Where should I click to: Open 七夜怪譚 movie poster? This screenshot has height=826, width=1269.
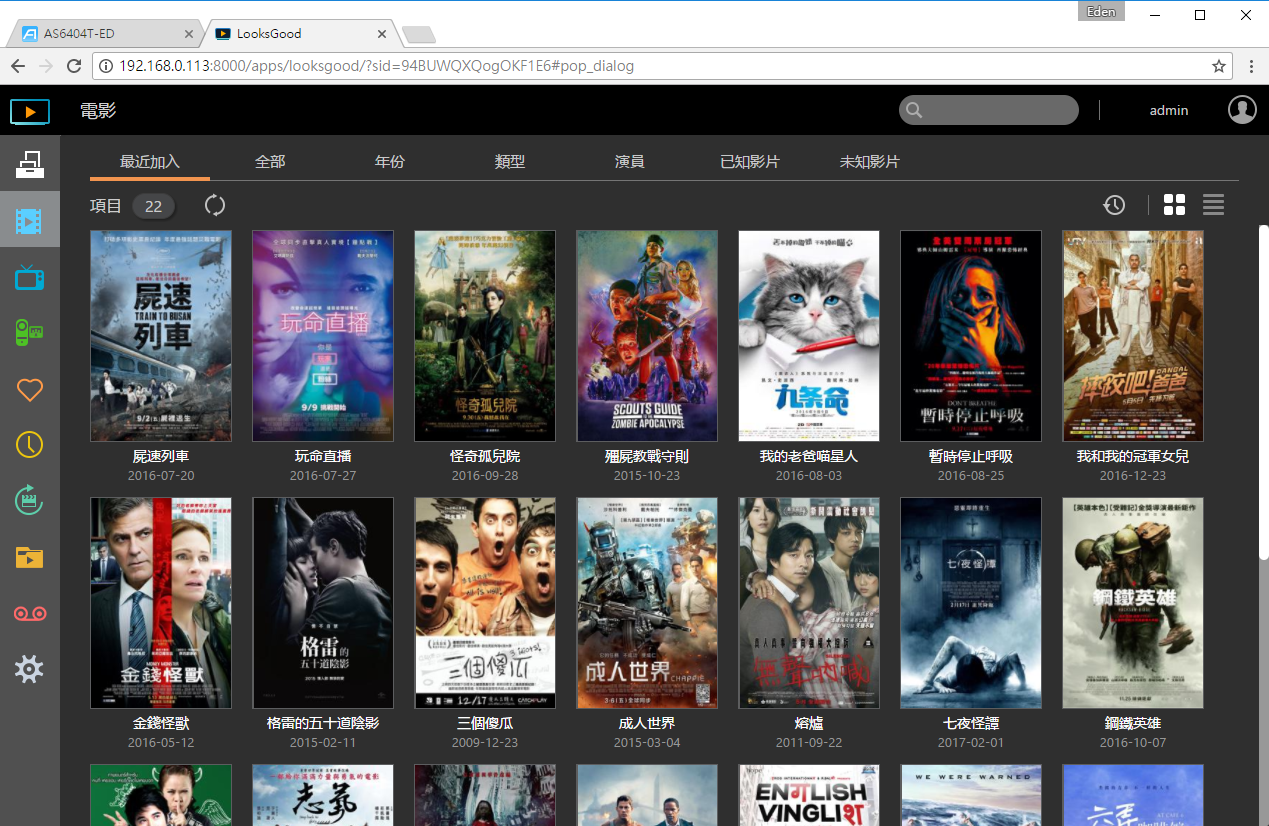click(971, 603)
